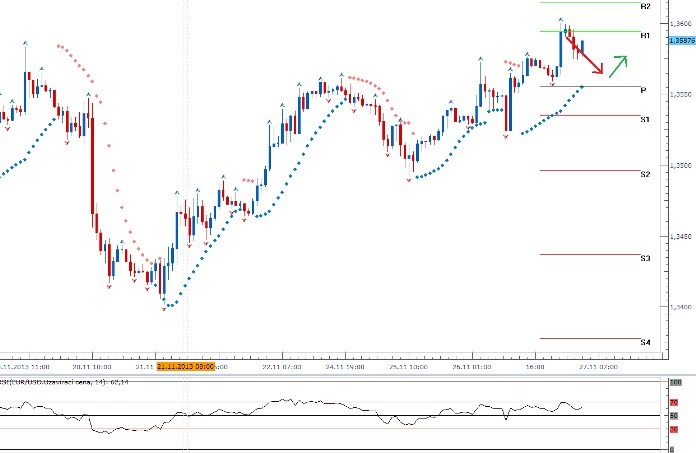Click the R2 pivot resistance label

[x=645, y=6]
